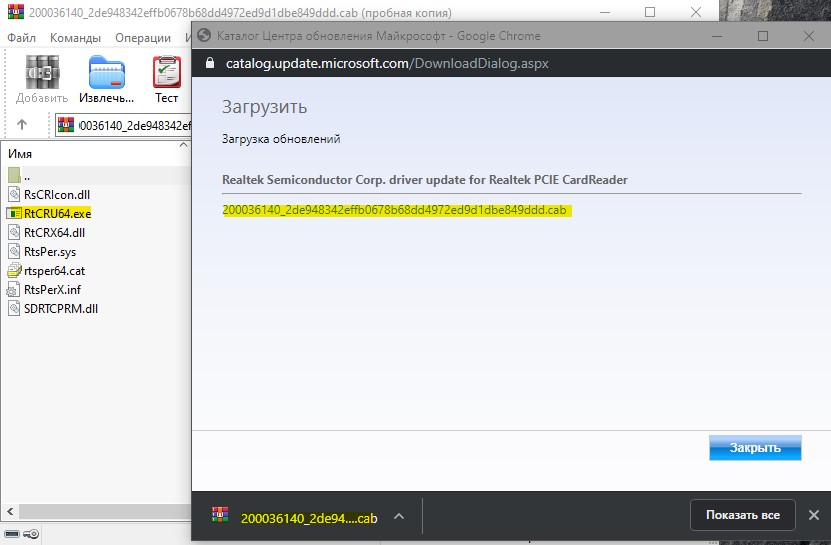Click the rtsper64.cat certificate icon
831x545 pixels.
14,271
